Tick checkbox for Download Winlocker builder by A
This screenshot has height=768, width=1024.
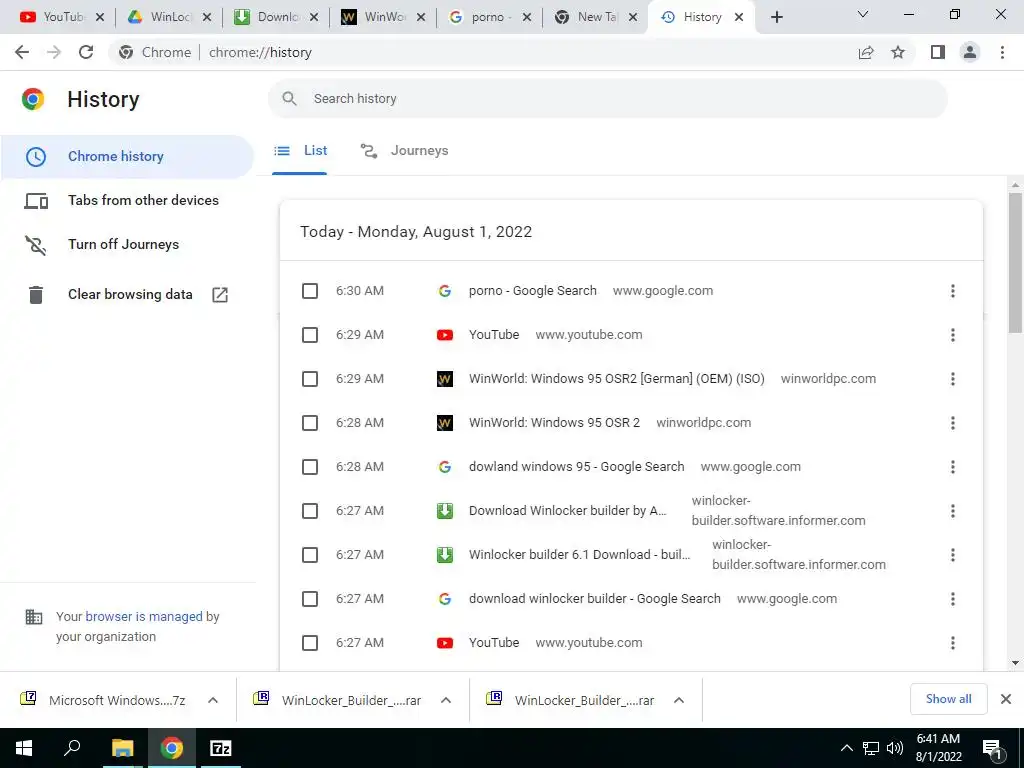pyautogui.click(x=310, y=511)
